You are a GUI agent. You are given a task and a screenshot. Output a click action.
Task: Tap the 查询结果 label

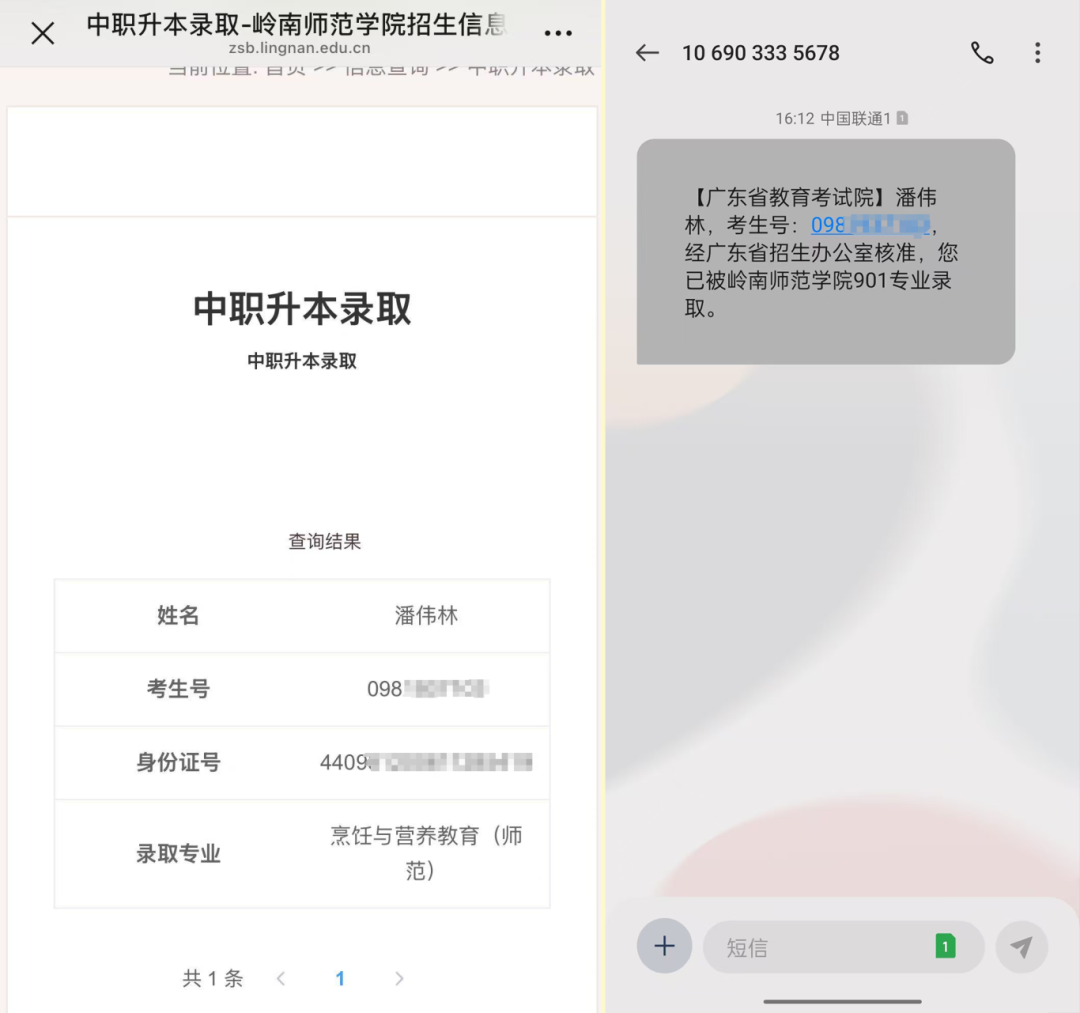coord(324,541)
